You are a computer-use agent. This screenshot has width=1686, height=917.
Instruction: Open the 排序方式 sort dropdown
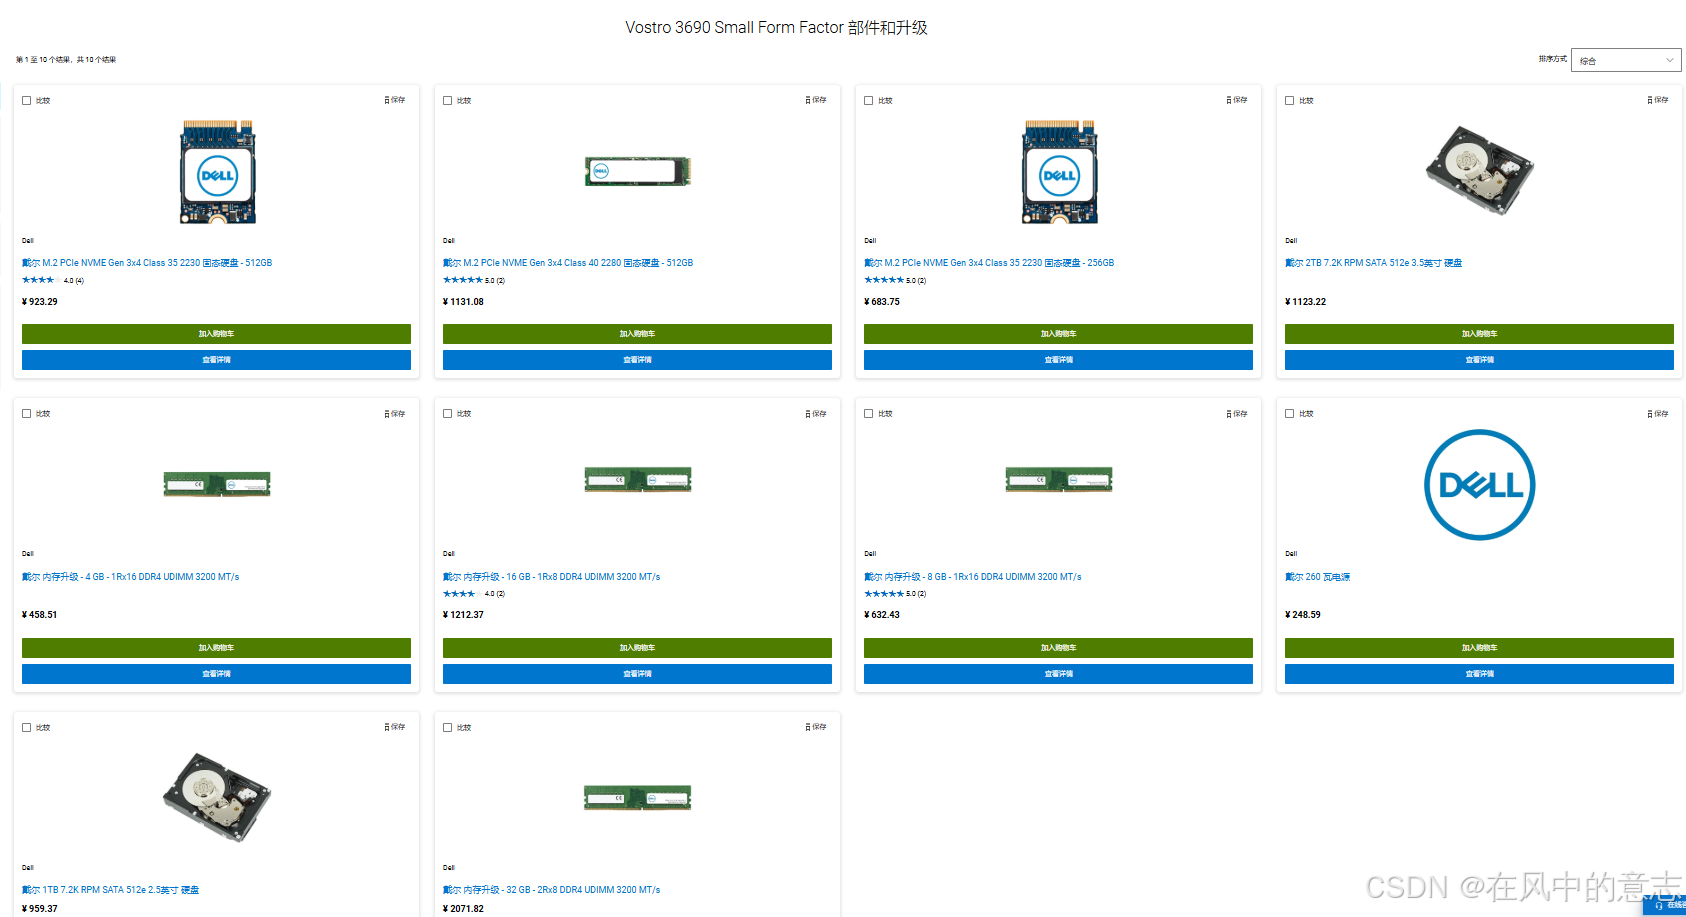coord(1626,60)
